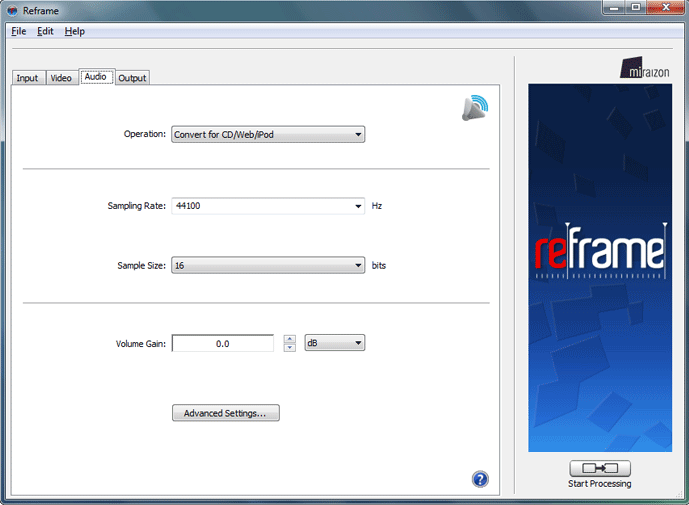
Task: Close the Reframe window
Action: click(665, 7)
